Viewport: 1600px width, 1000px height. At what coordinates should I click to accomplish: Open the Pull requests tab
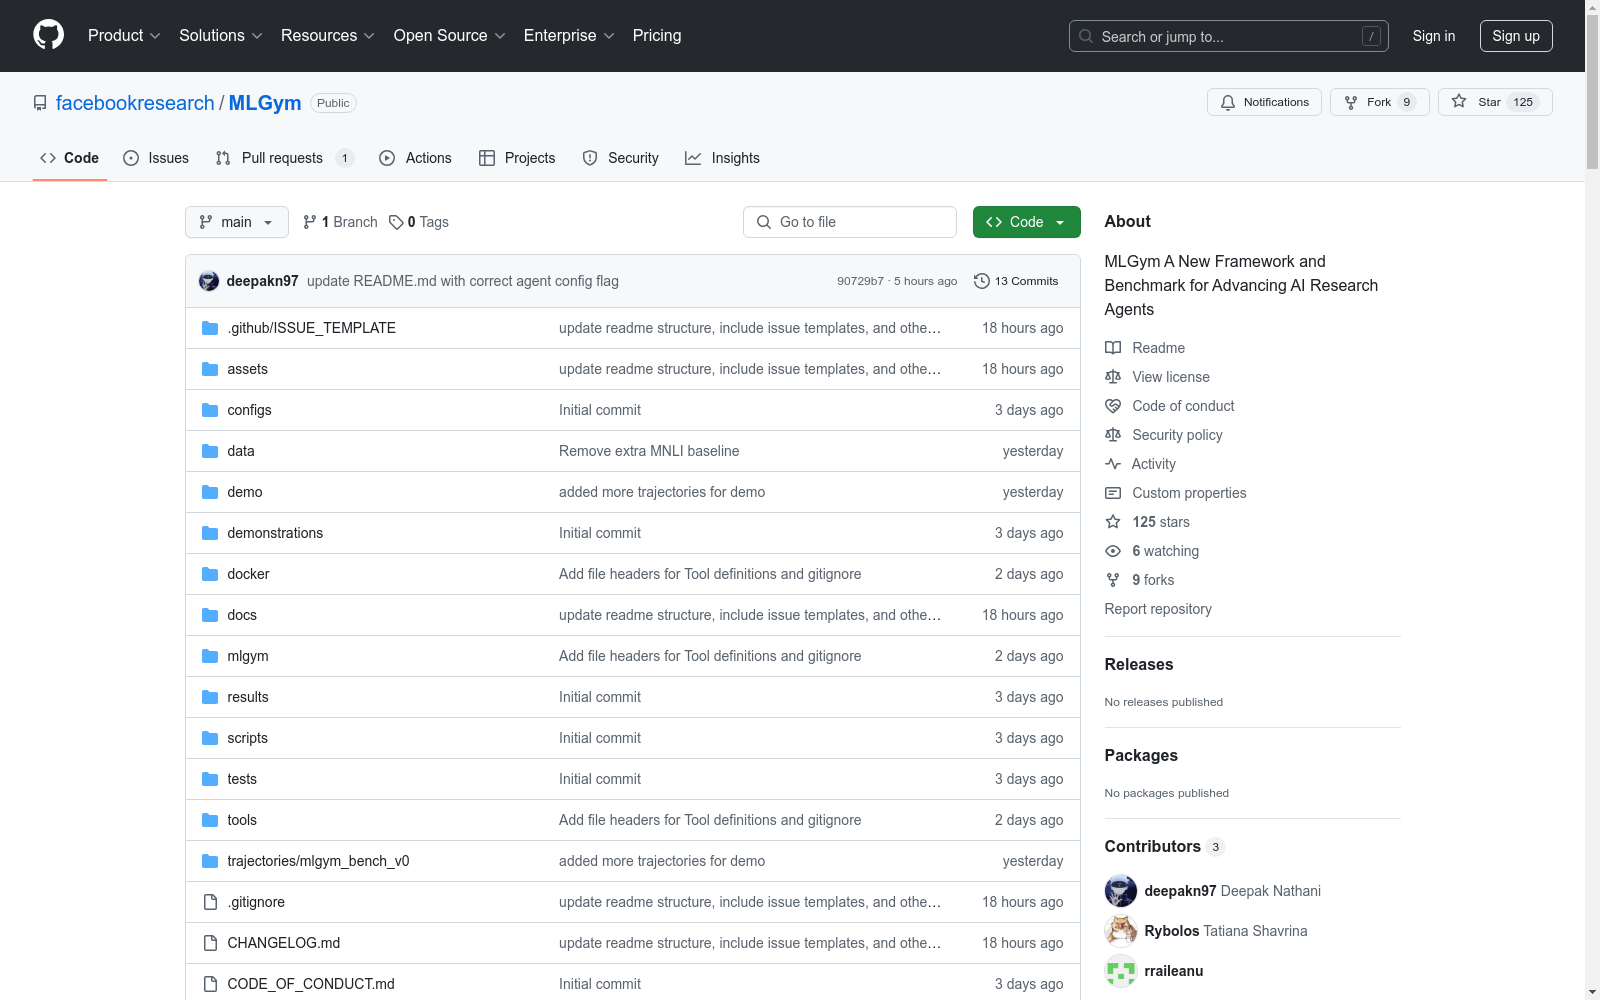pyautogui.click(x=285, y=158)
